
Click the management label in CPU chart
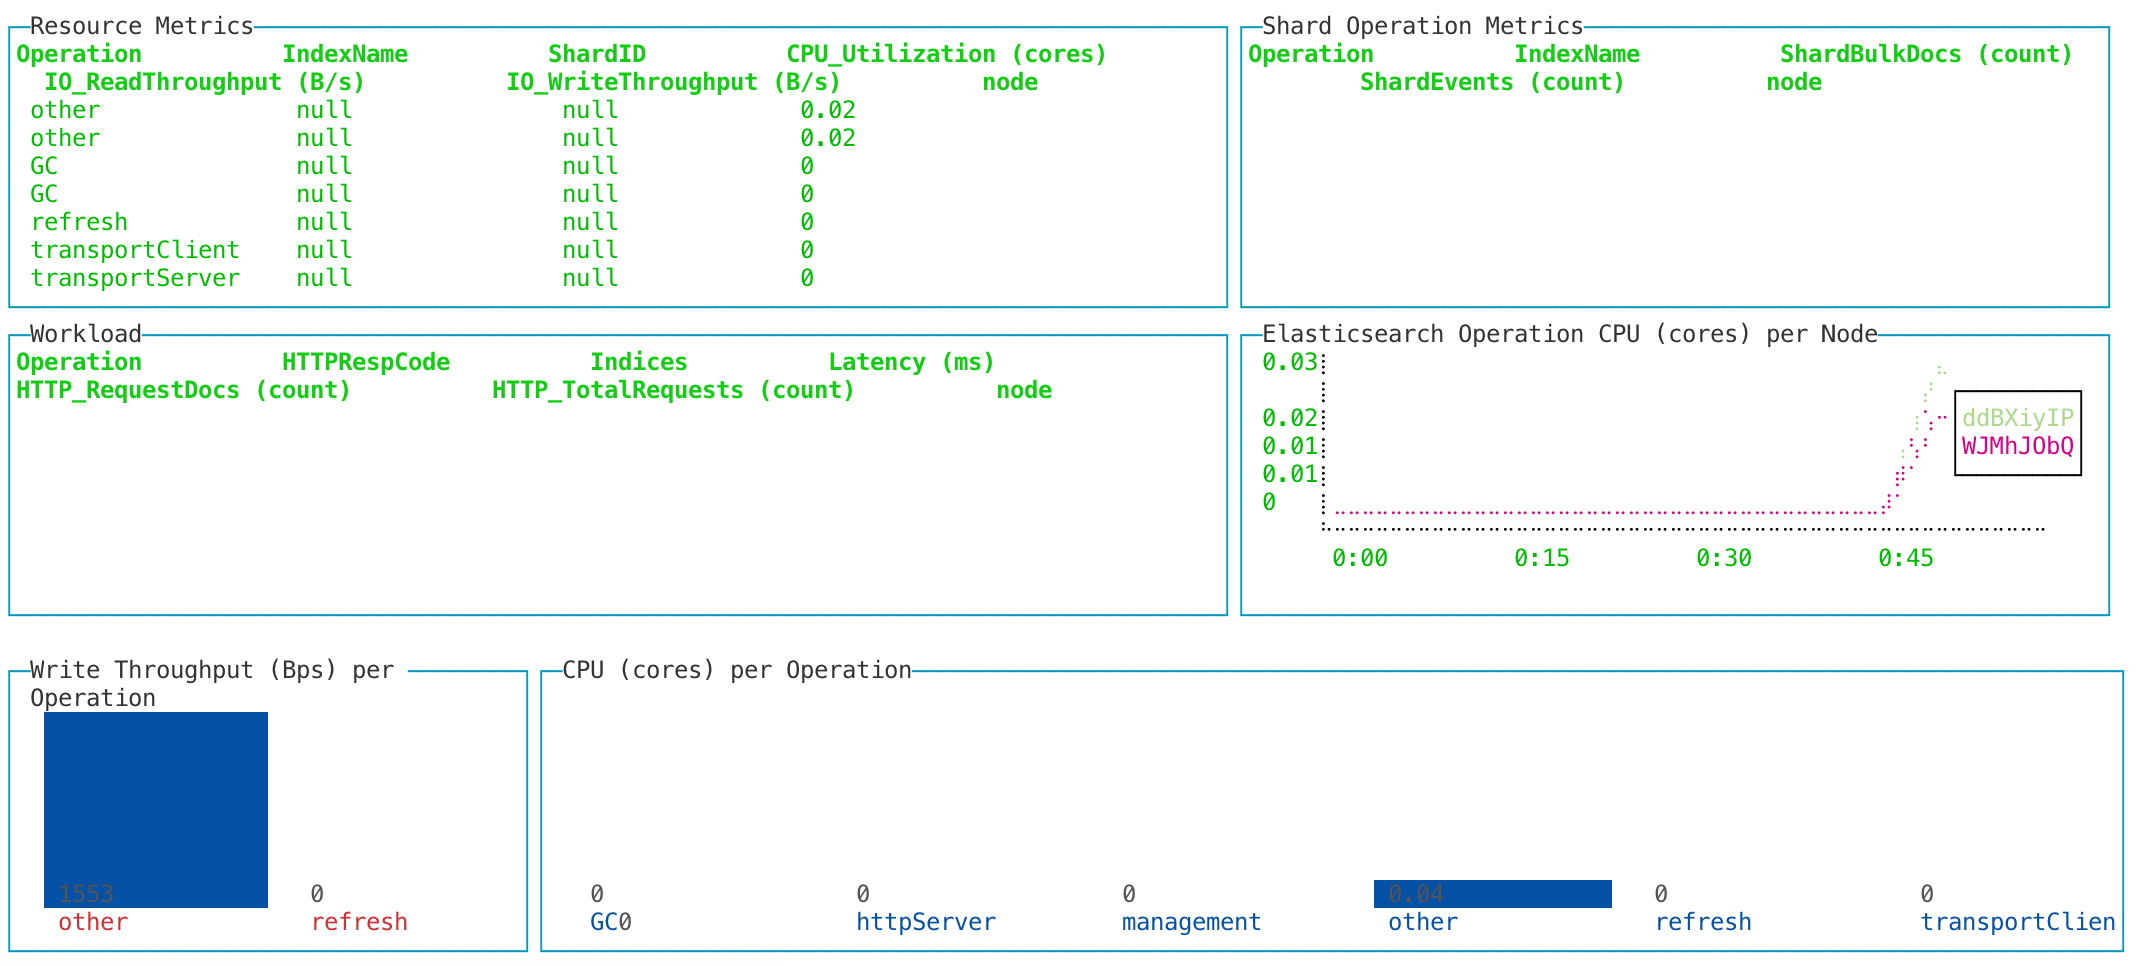(x=1191, y=922)
